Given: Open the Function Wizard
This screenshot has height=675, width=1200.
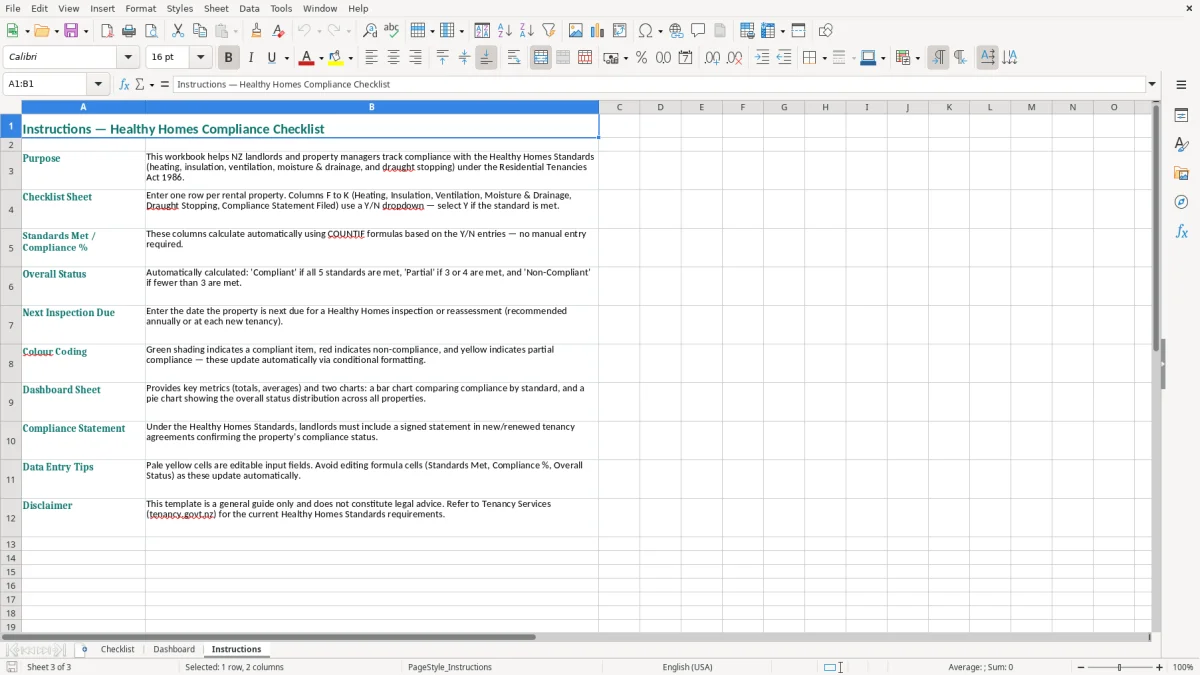Looking at the screenshot, I should 125,84.
